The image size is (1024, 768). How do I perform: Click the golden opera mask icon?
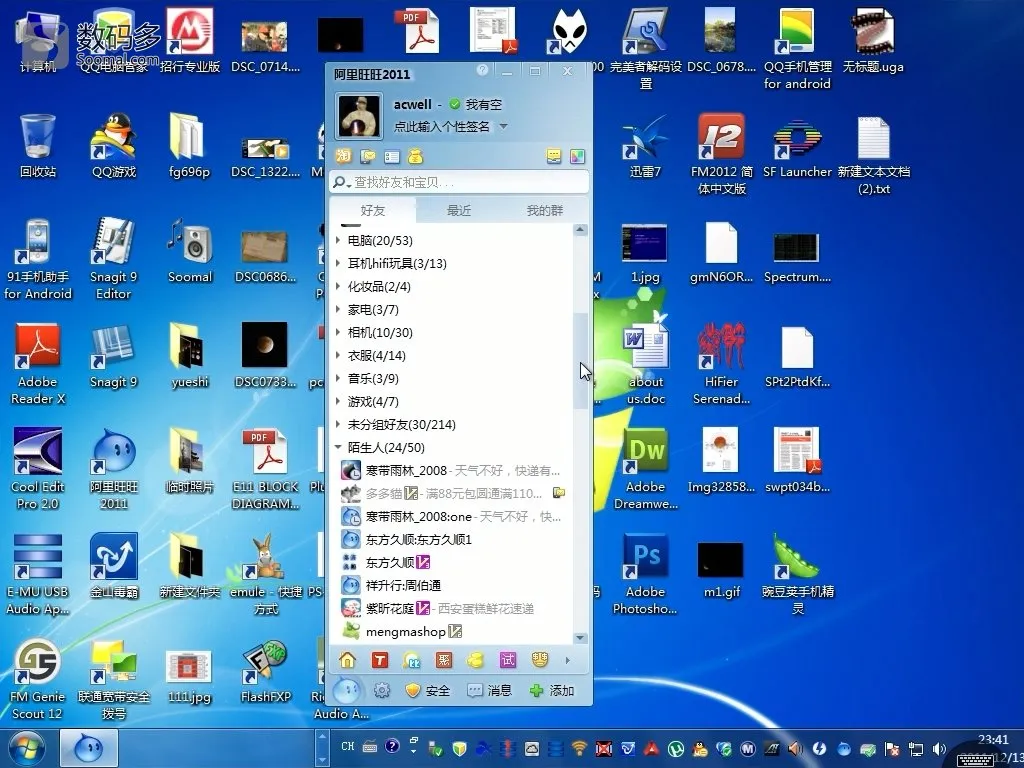click(x=539, y=660)
